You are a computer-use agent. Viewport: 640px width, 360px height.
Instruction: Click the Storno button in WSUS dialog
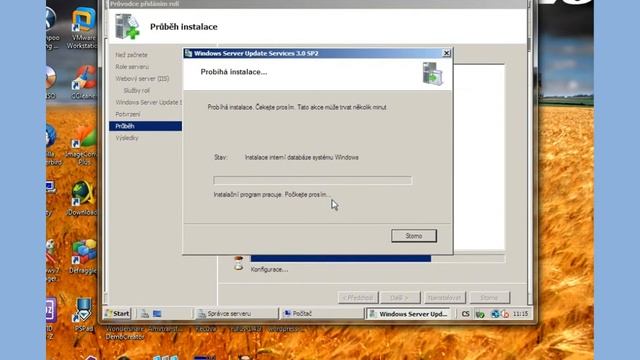pyautogui.click(x=414, y=236)
